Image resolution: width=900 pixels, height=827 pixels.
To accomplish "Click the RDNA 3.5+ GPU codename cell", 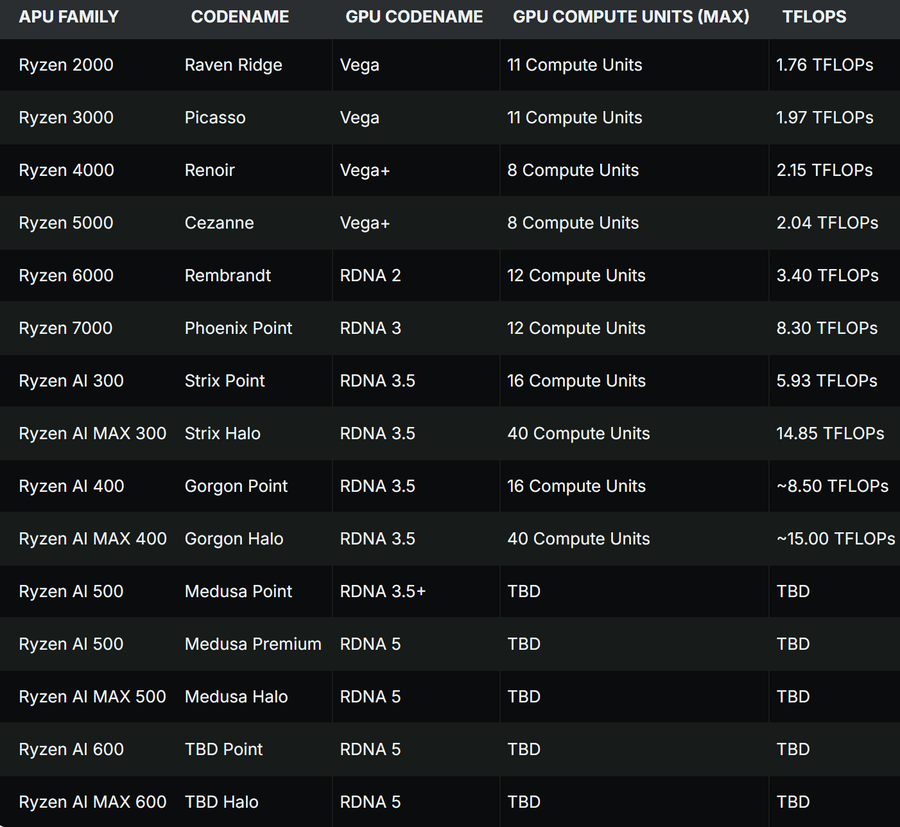I will click(x=382, y=591).
